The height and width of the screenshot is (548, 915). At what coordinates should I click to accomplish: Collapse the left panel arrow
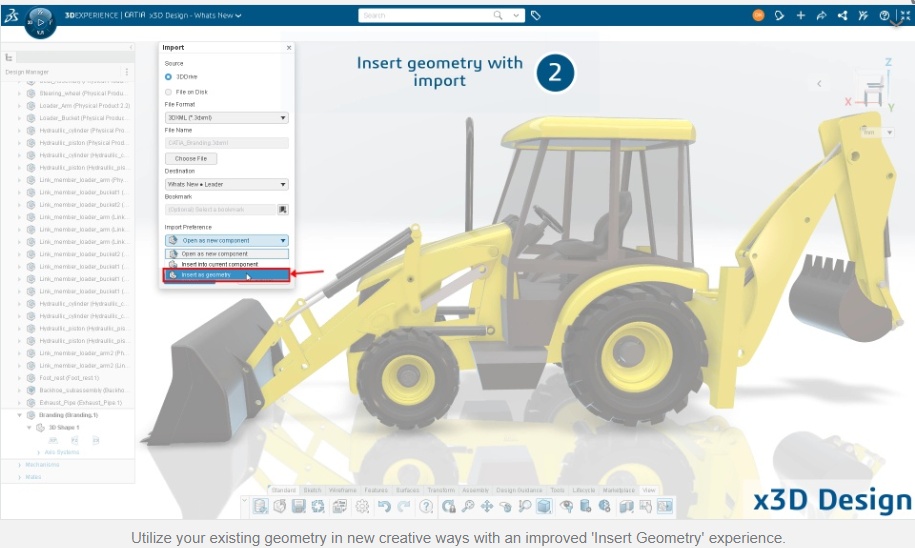pos(131,47)
